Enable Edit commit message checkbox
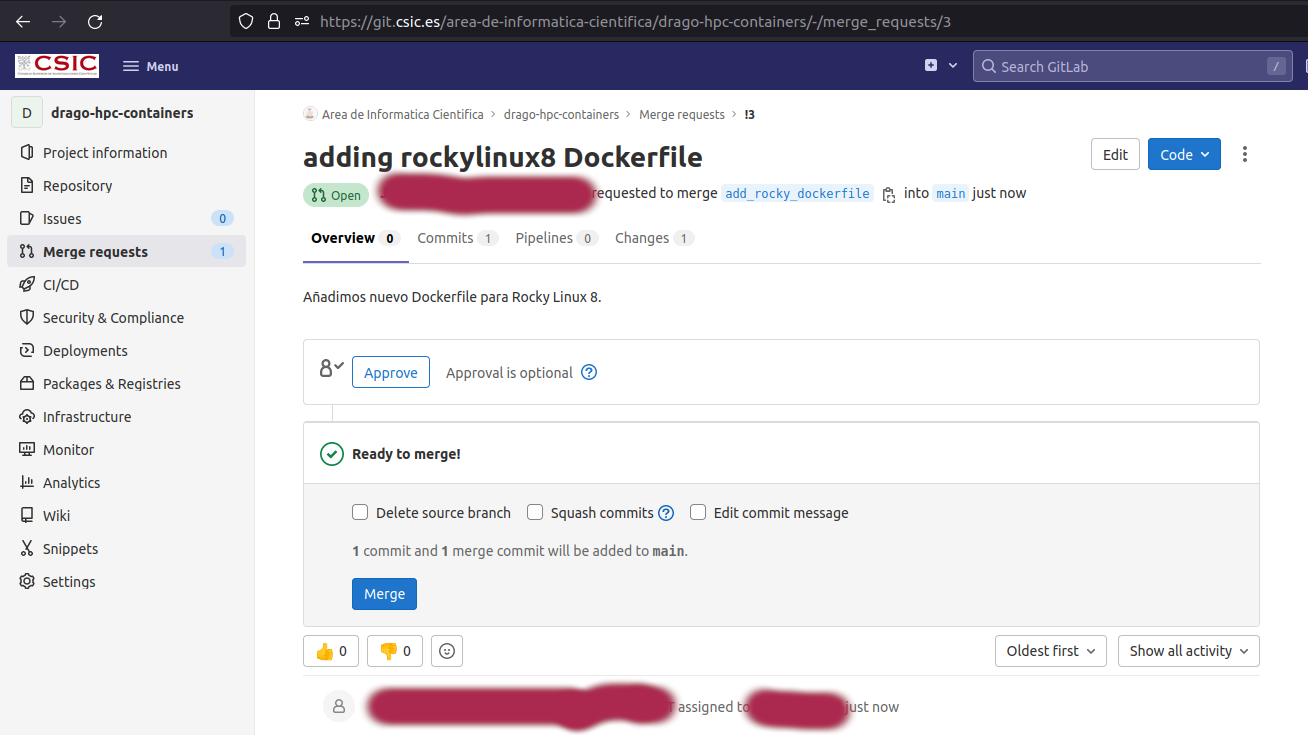 pos(698,512)
